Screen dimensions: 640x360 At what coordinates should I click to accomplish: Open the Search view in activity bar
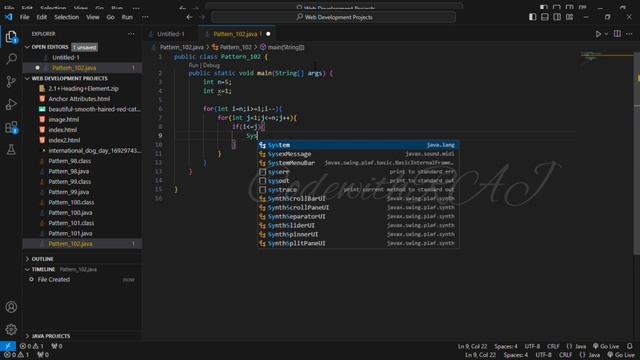[11, 59]
